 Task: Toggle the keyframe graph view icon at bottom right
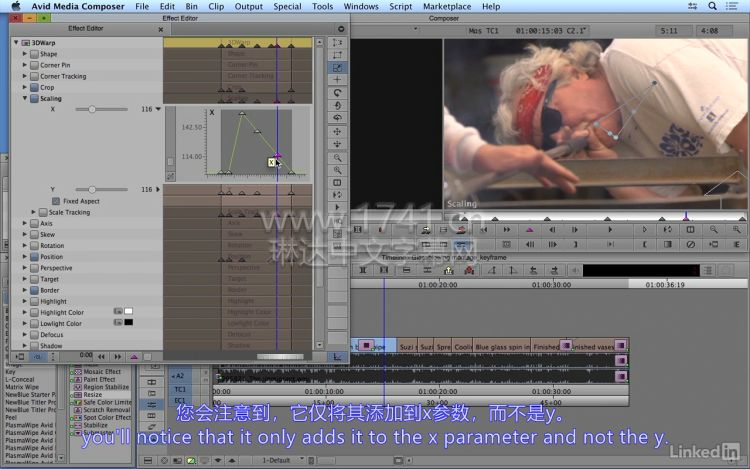point(337,357)
